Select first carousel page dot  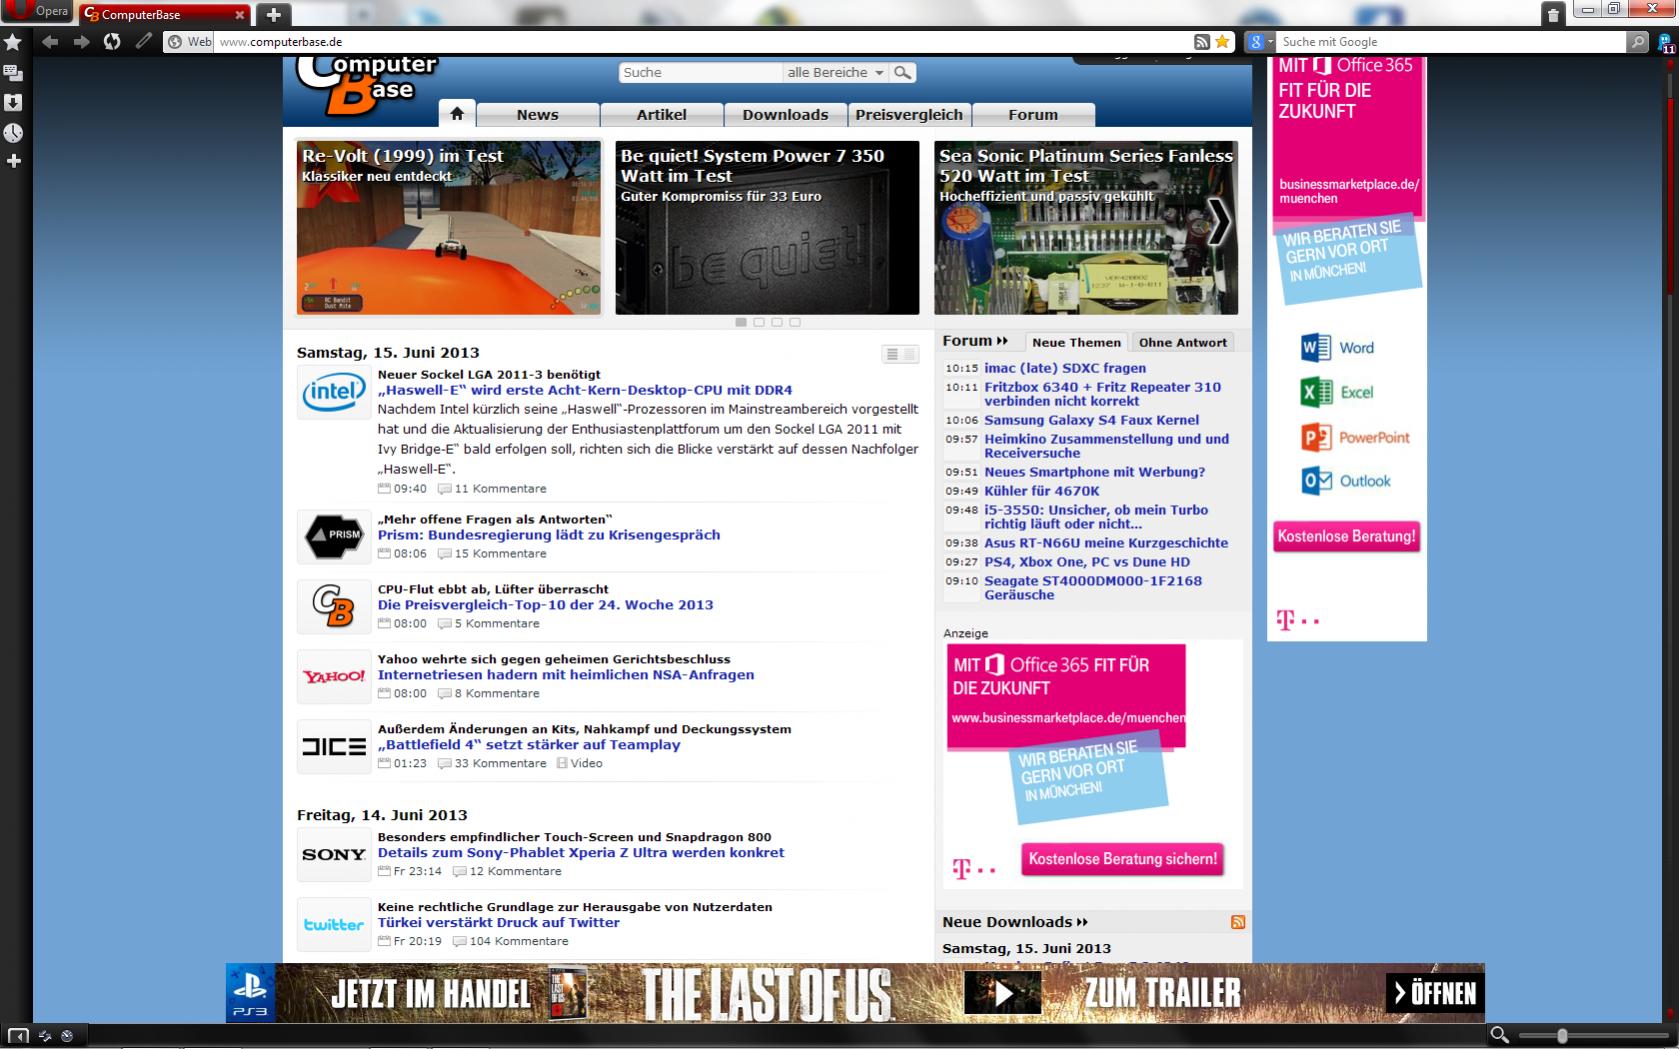tap(741, 322)
